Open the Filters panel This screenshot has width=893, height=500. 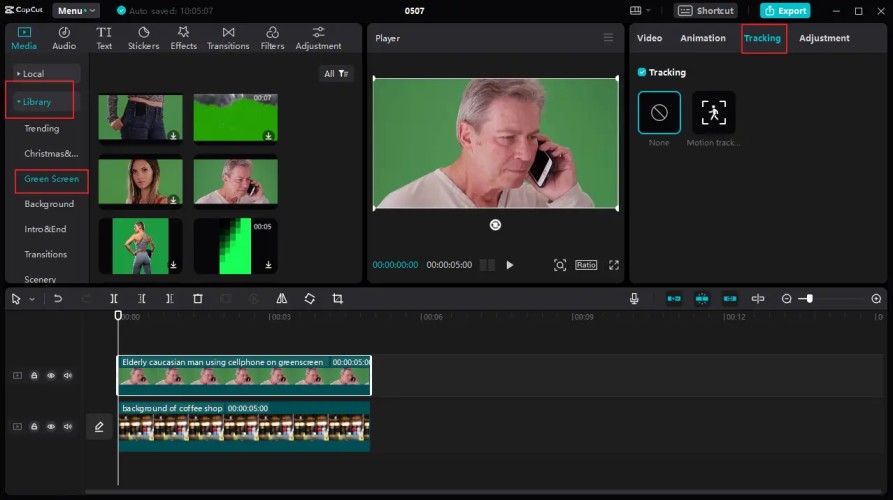pos(272,38)
